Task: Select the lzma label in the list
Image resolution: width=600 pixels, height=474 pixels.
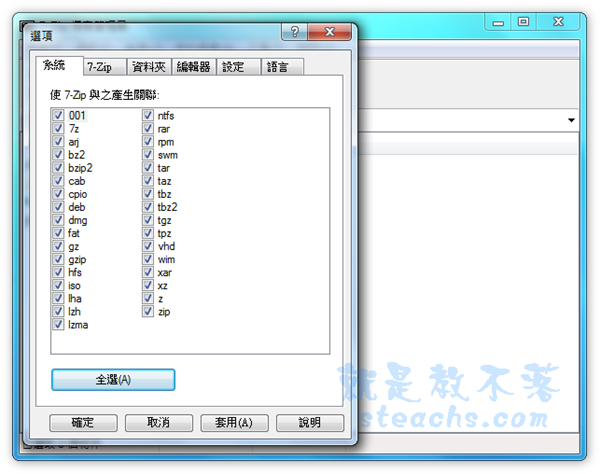Action: click(78, 325)
